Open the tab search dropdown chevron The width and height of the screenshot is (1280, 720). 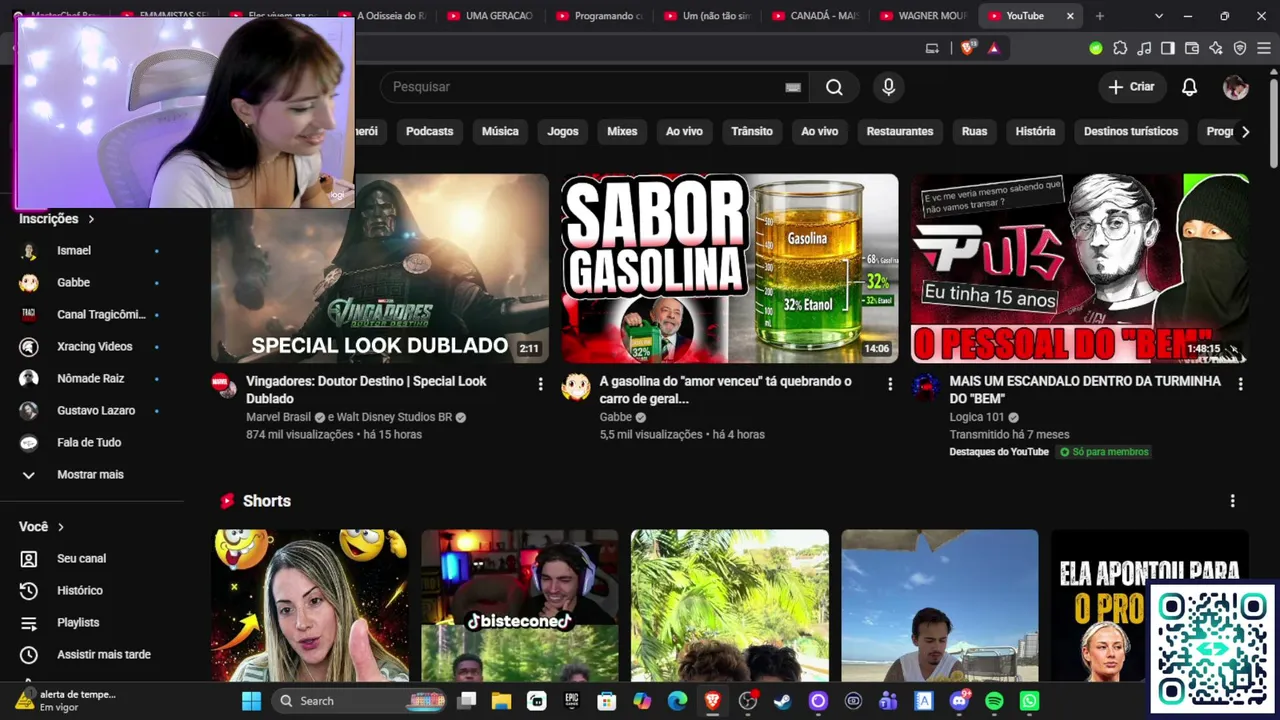pos(1158,16)
